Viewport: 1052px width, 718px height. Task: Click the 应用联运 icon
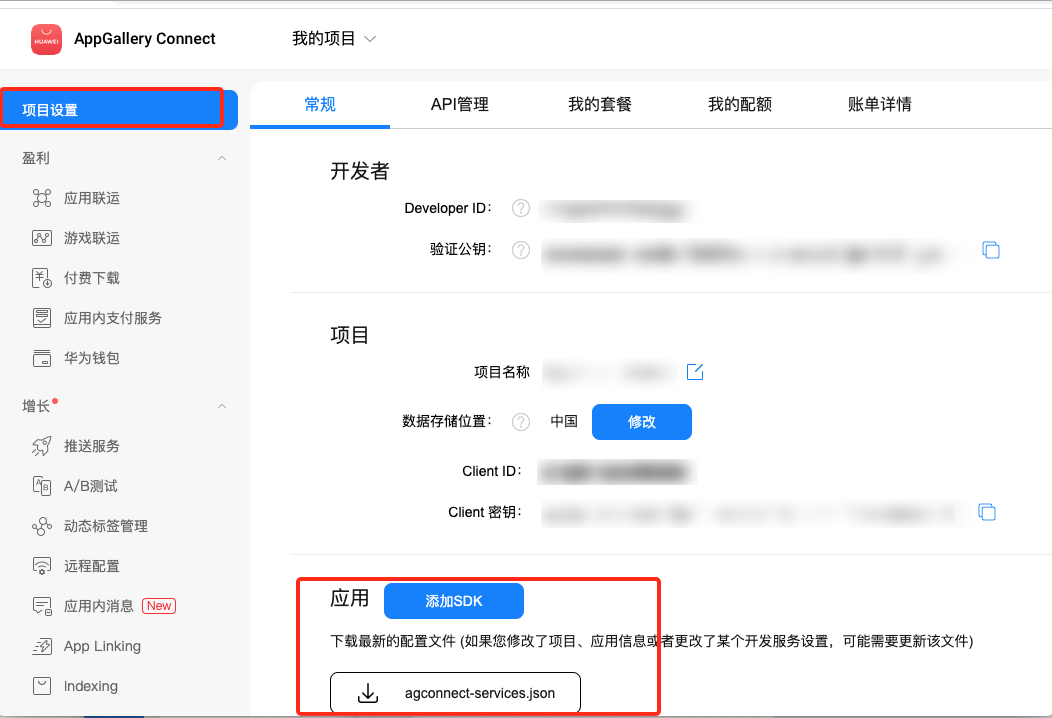click(x=42, y=198)
